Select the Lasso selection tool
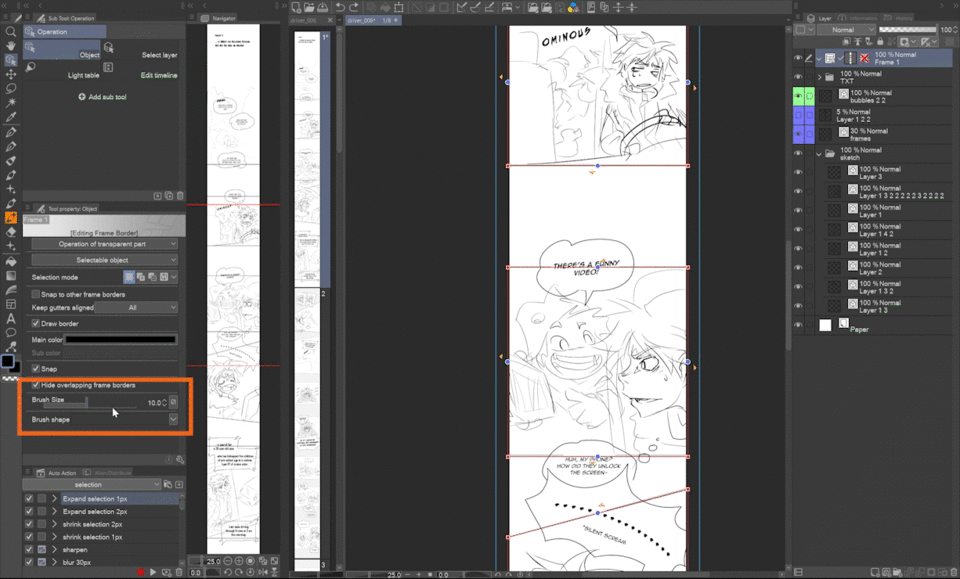Viewport: 960px width, 579px height. (10, 88)
